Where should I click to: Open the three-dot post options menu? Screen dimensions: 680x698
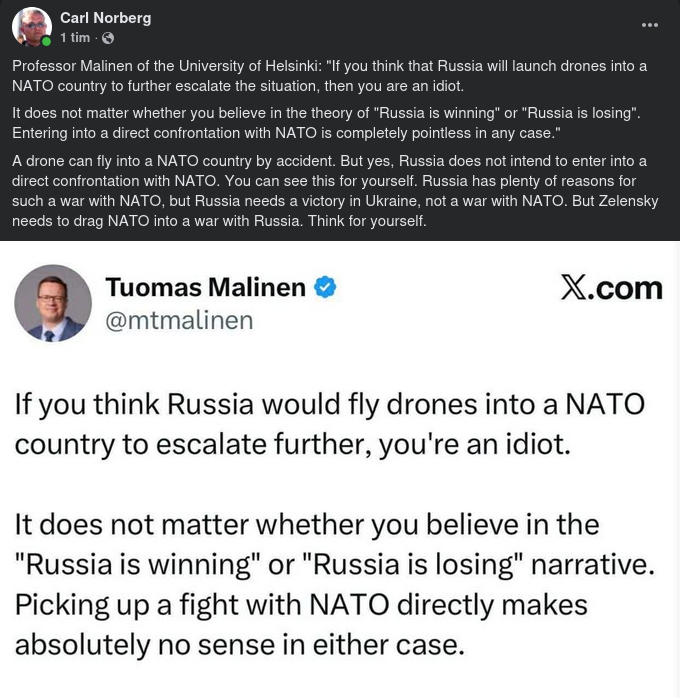(650, 25)
